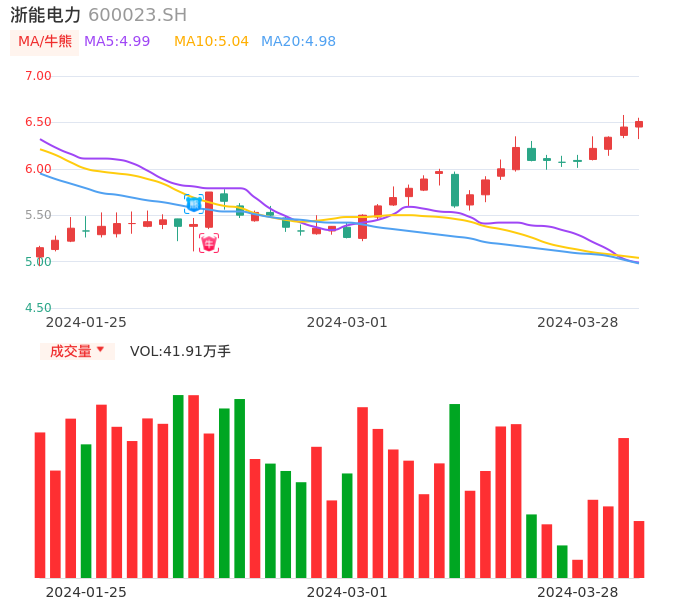Click the MA5:4.99 legend label

point(117,41)
